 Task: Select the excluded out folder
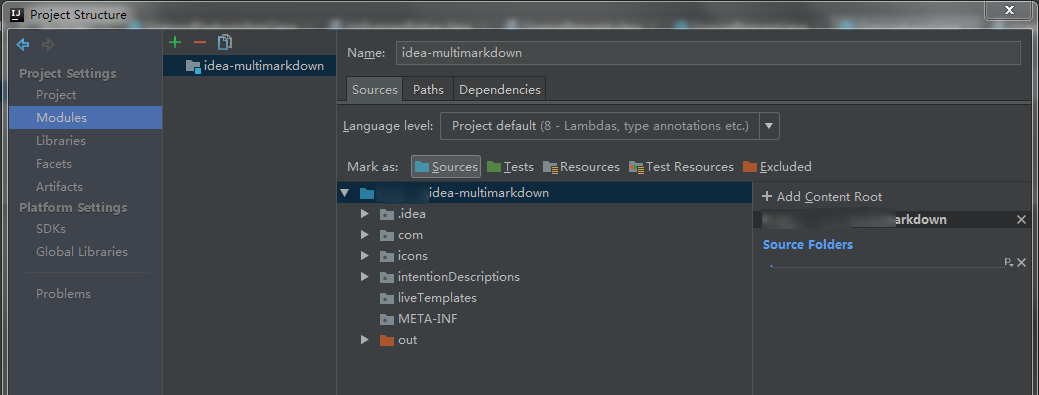tap(544, 339)
